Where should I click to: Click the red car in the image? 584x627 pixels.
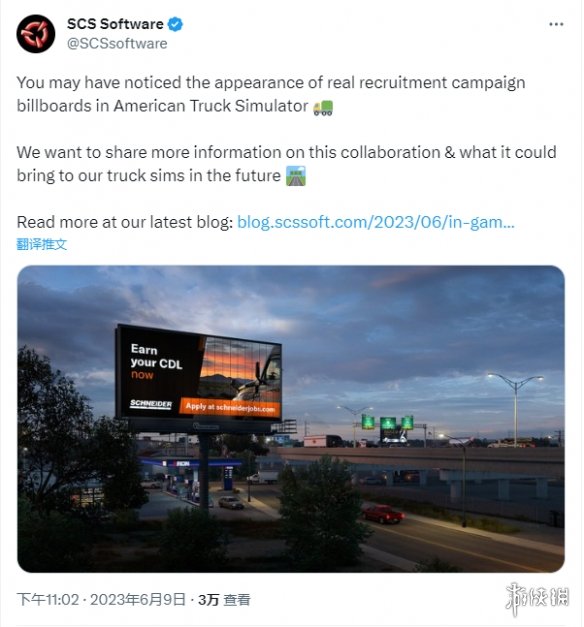tap(383, 514)
